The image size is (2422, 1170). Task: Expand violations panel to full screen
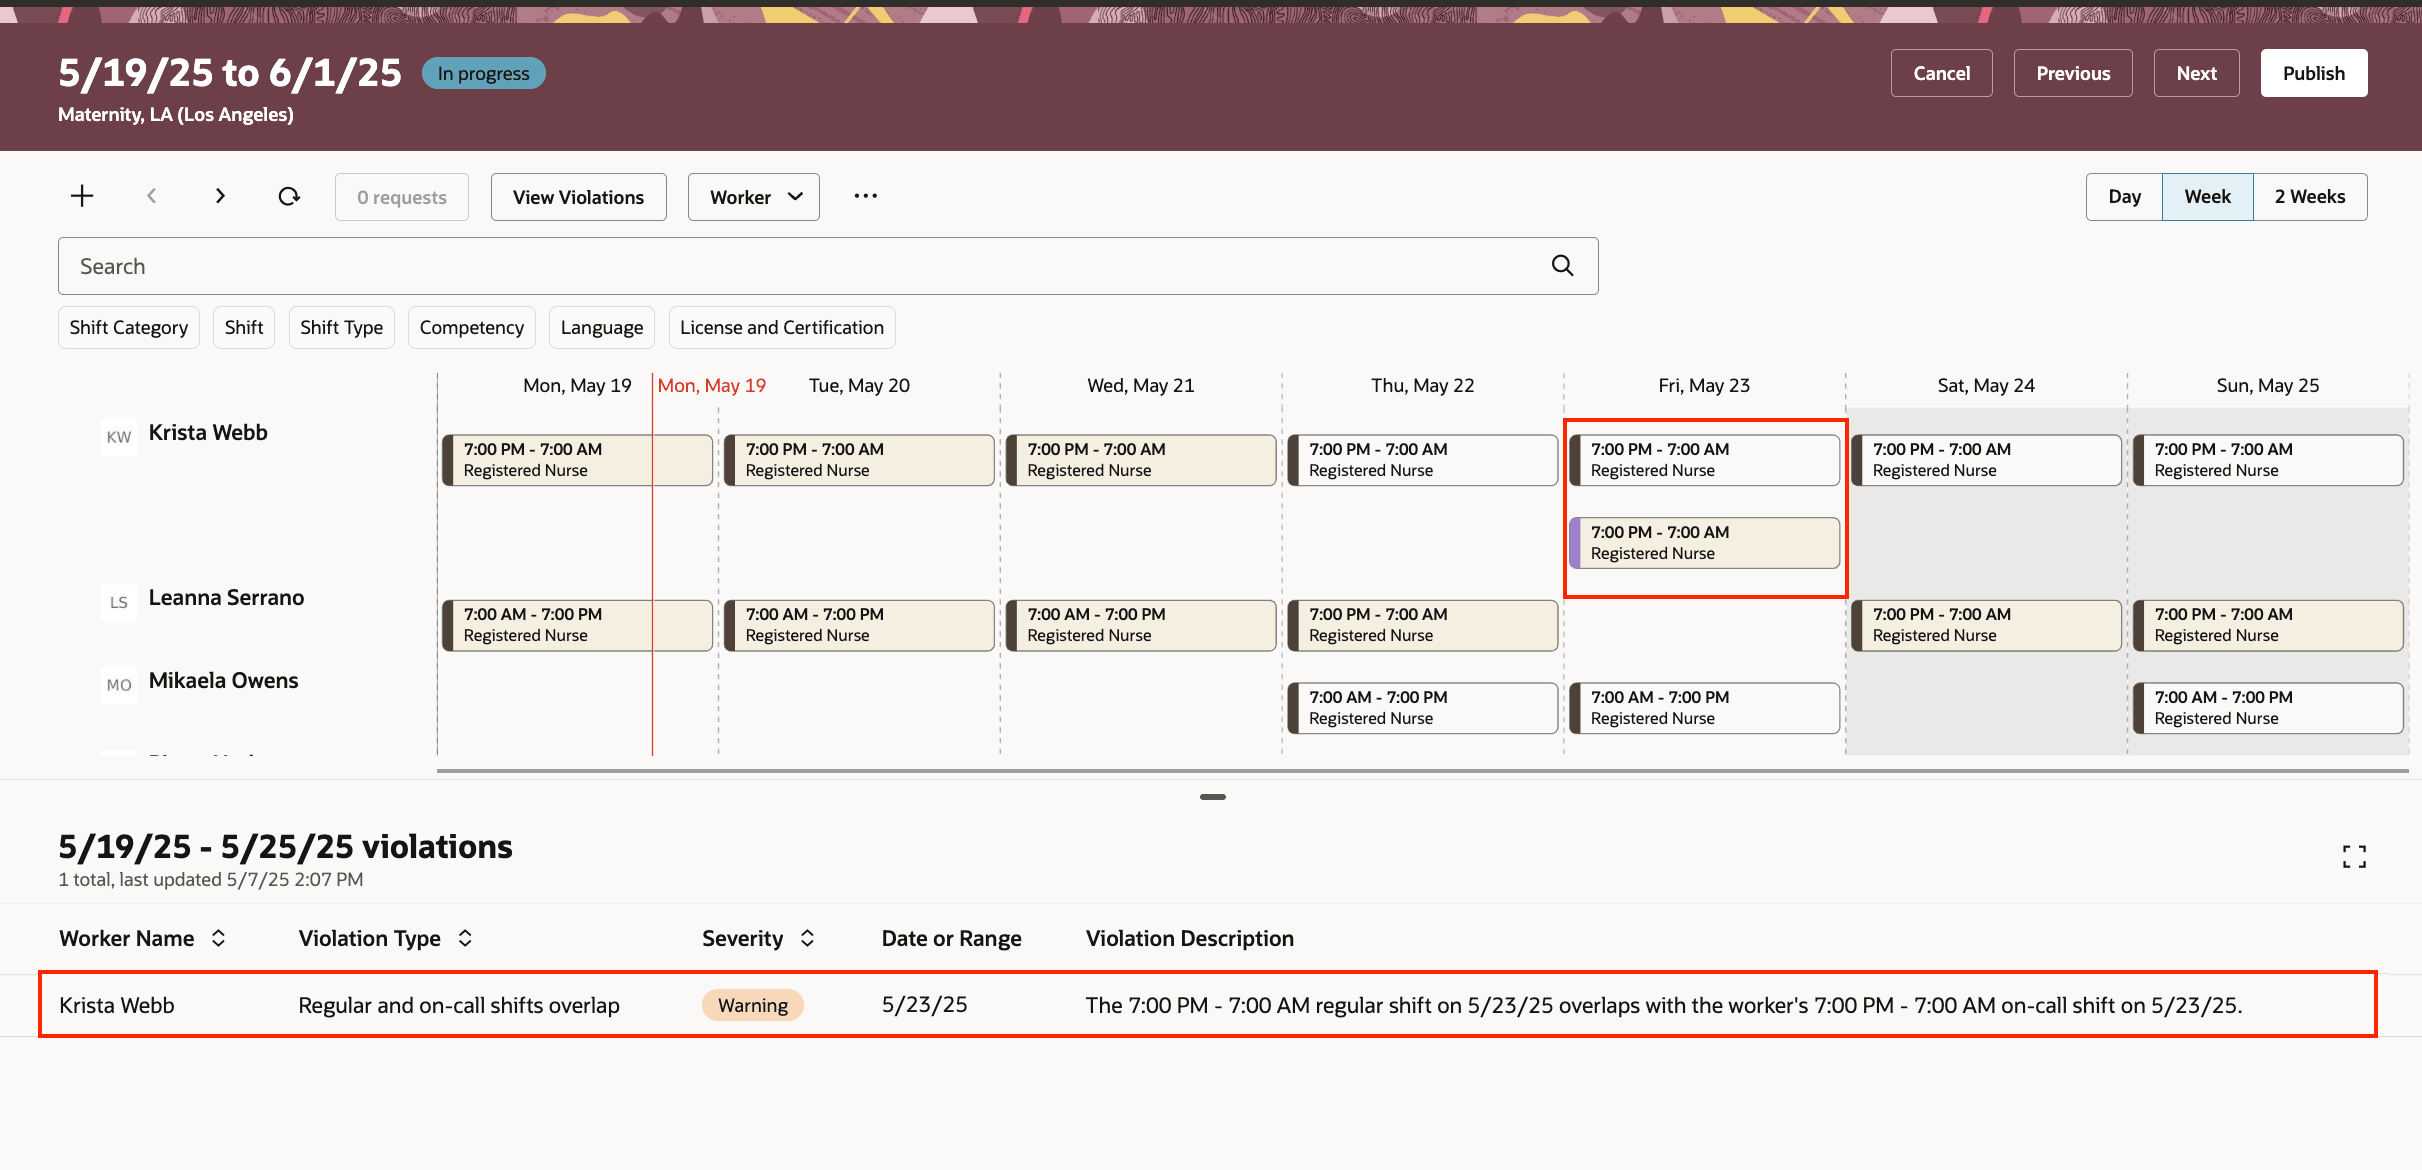2354,856
